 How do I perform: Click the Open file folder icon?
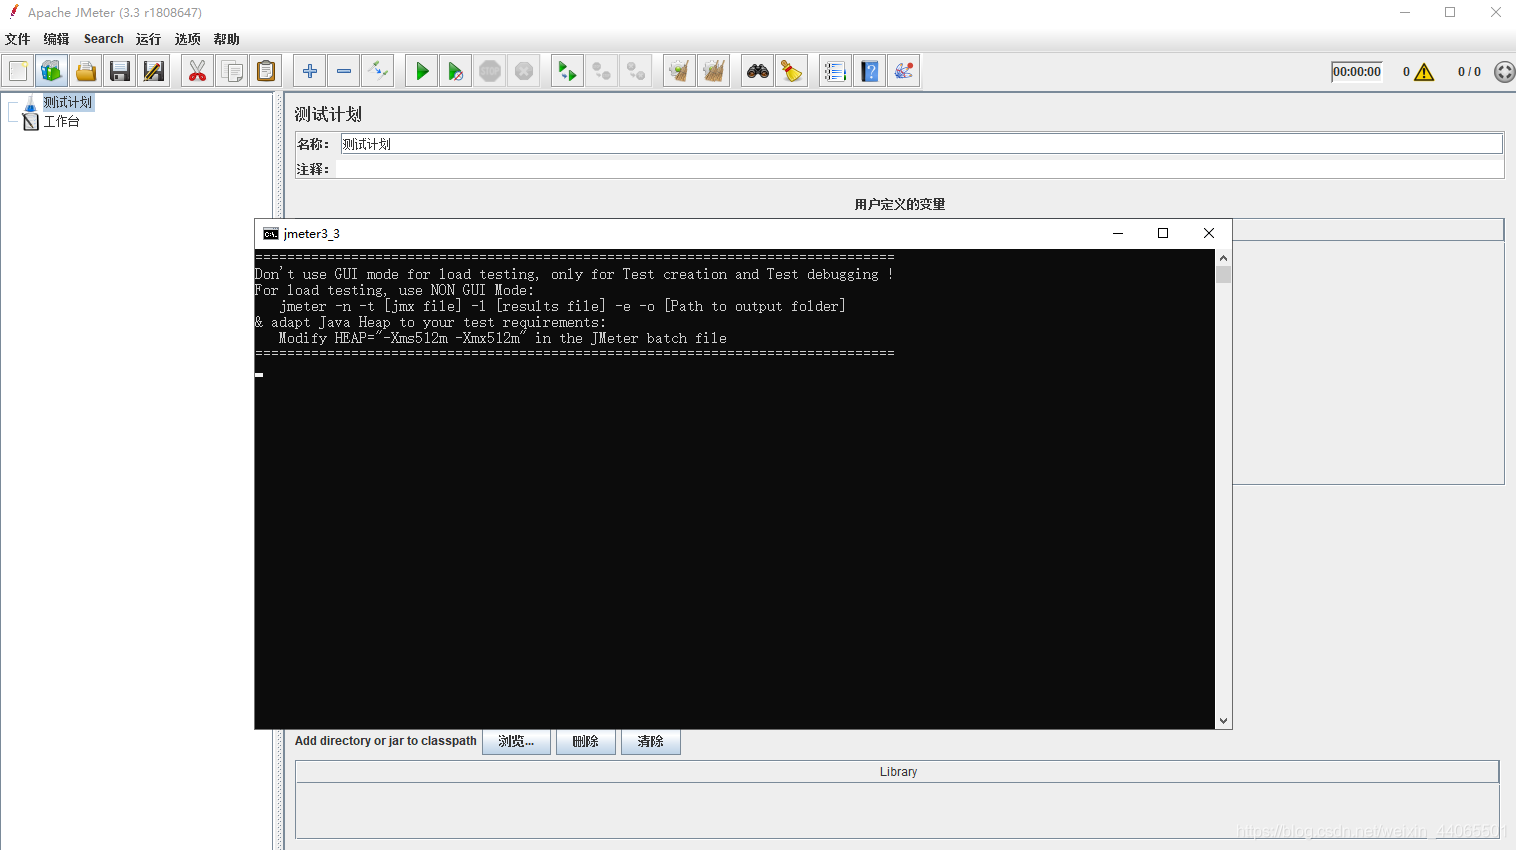(x=86, y=71)
